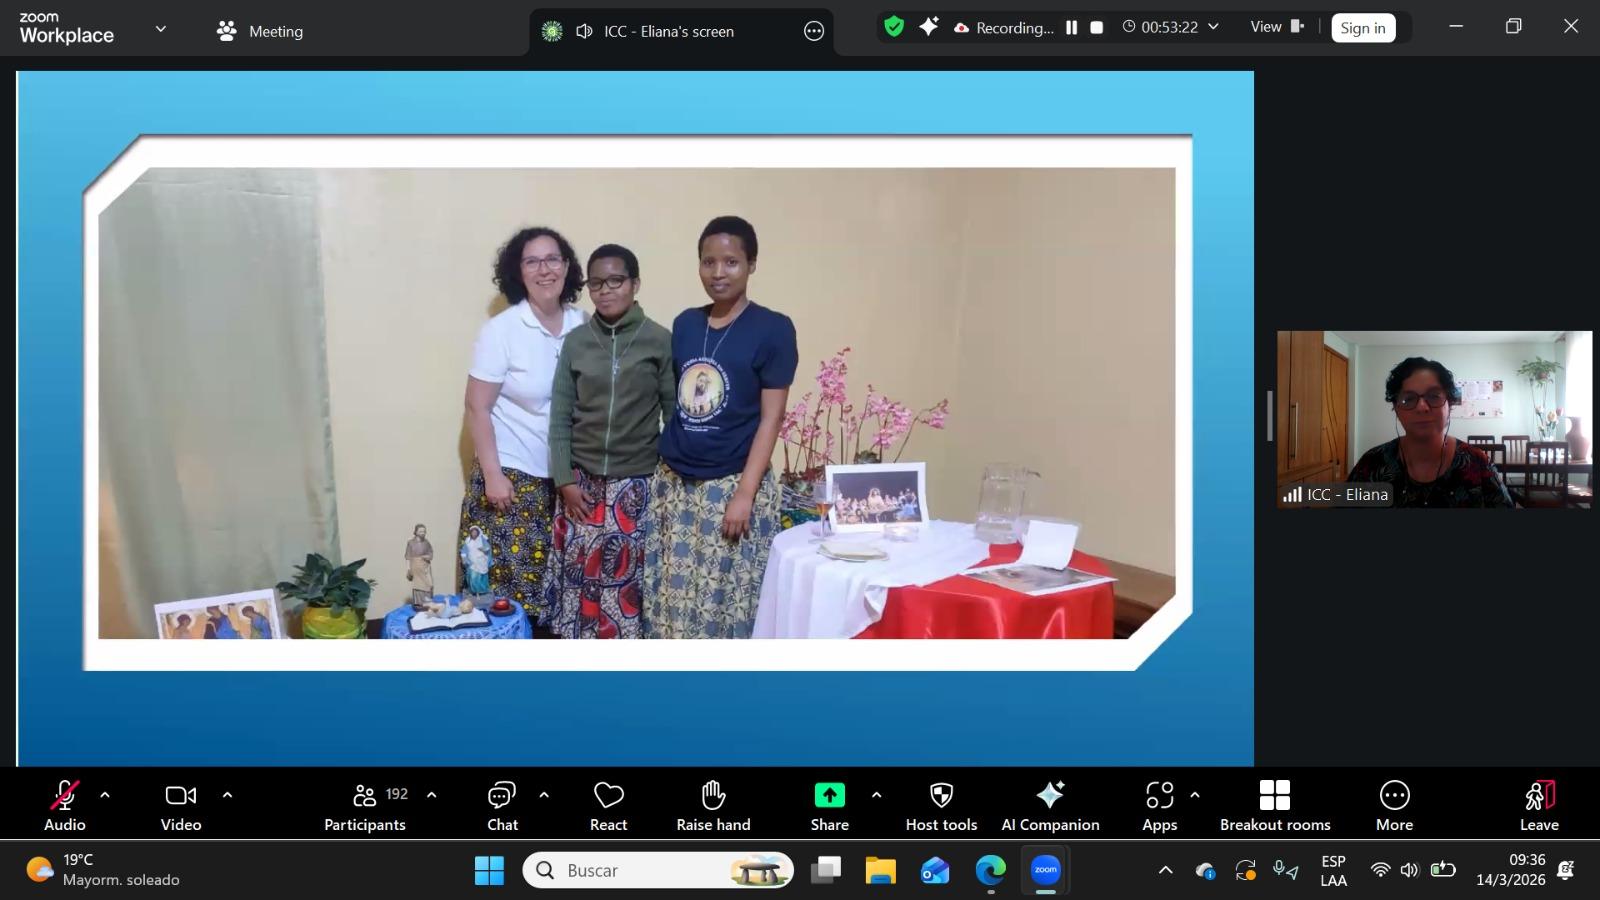This screenshot has width=1600, height=900.
Task: Leave the meeting
Action: coord(1539,806)
